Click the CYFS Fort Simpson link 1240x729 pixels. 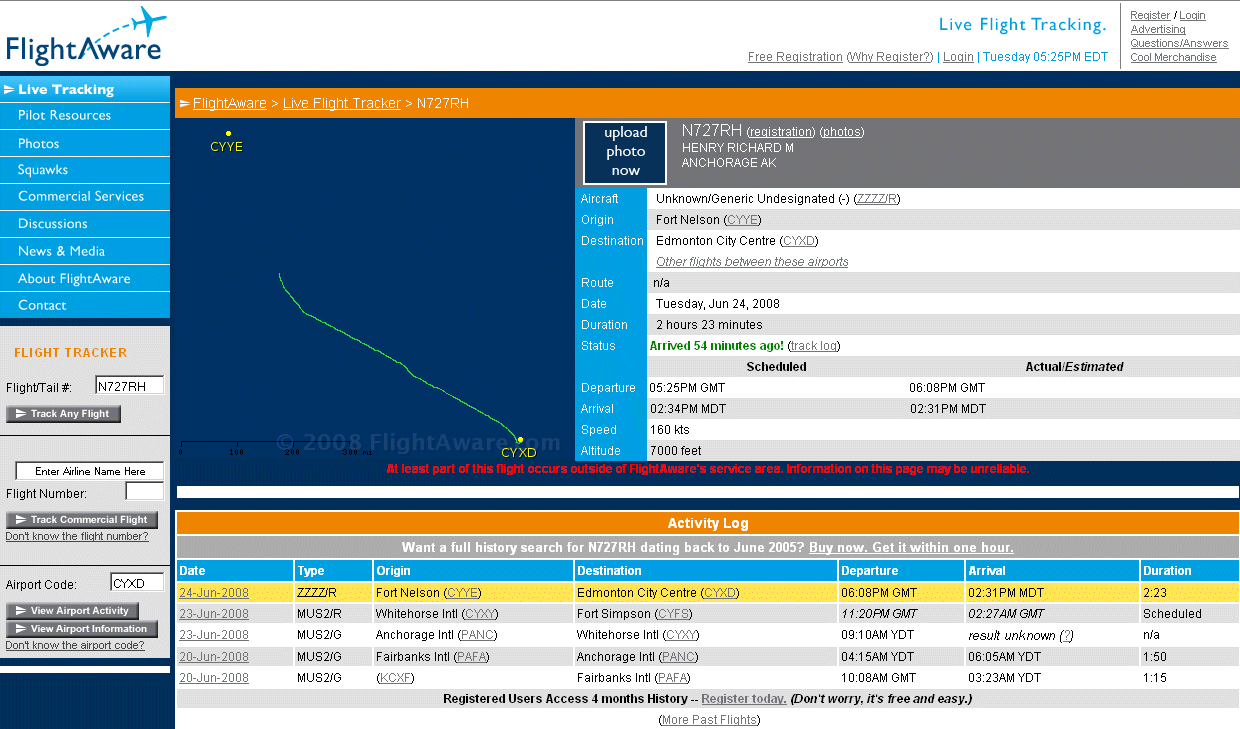click(x=674, y=614)
